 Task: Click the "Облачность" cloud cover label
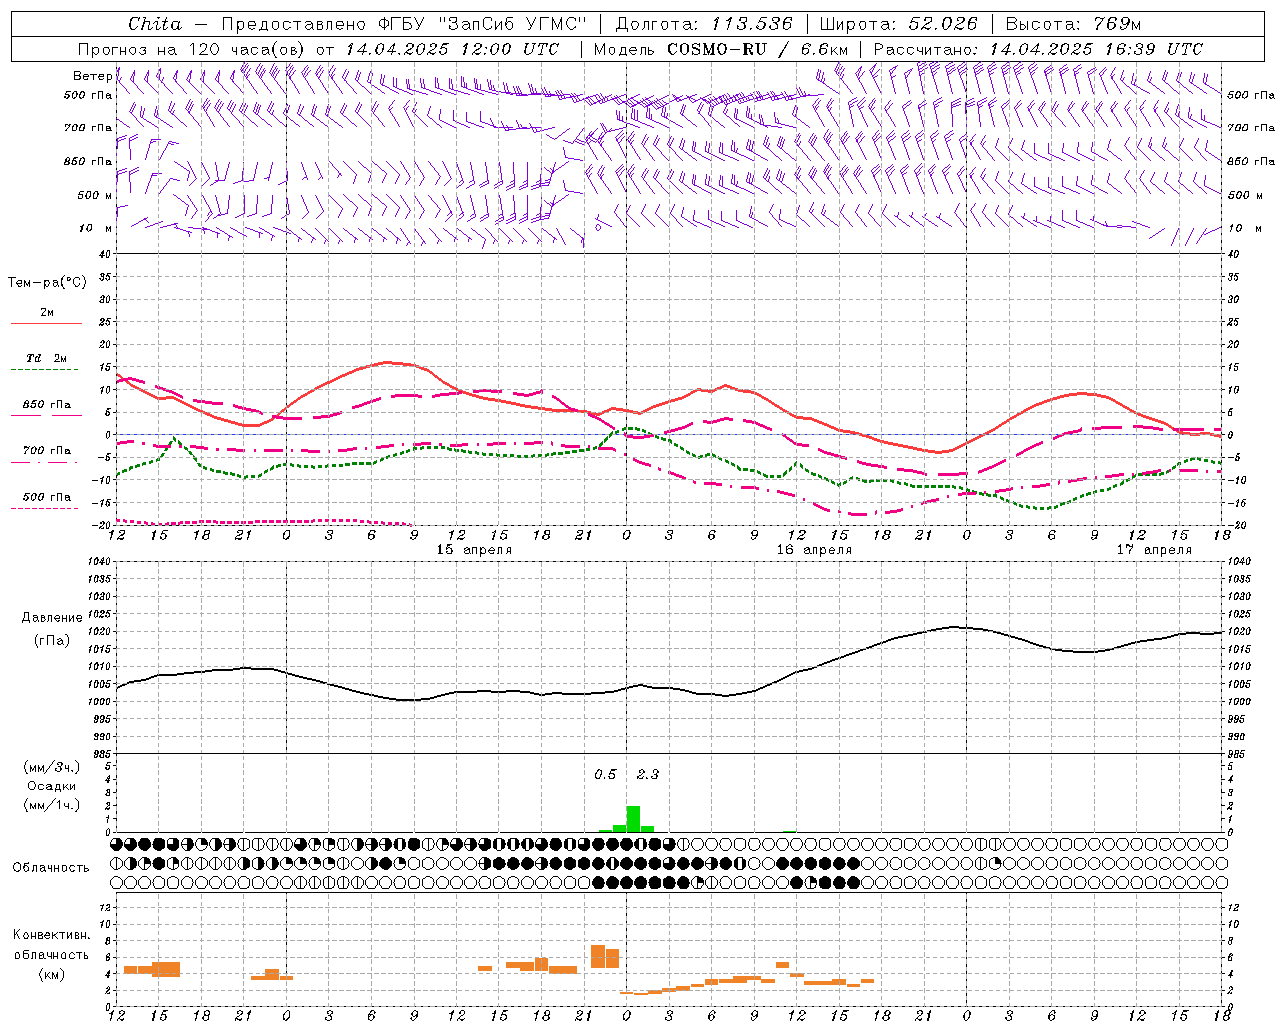click(x=51, y=868)
